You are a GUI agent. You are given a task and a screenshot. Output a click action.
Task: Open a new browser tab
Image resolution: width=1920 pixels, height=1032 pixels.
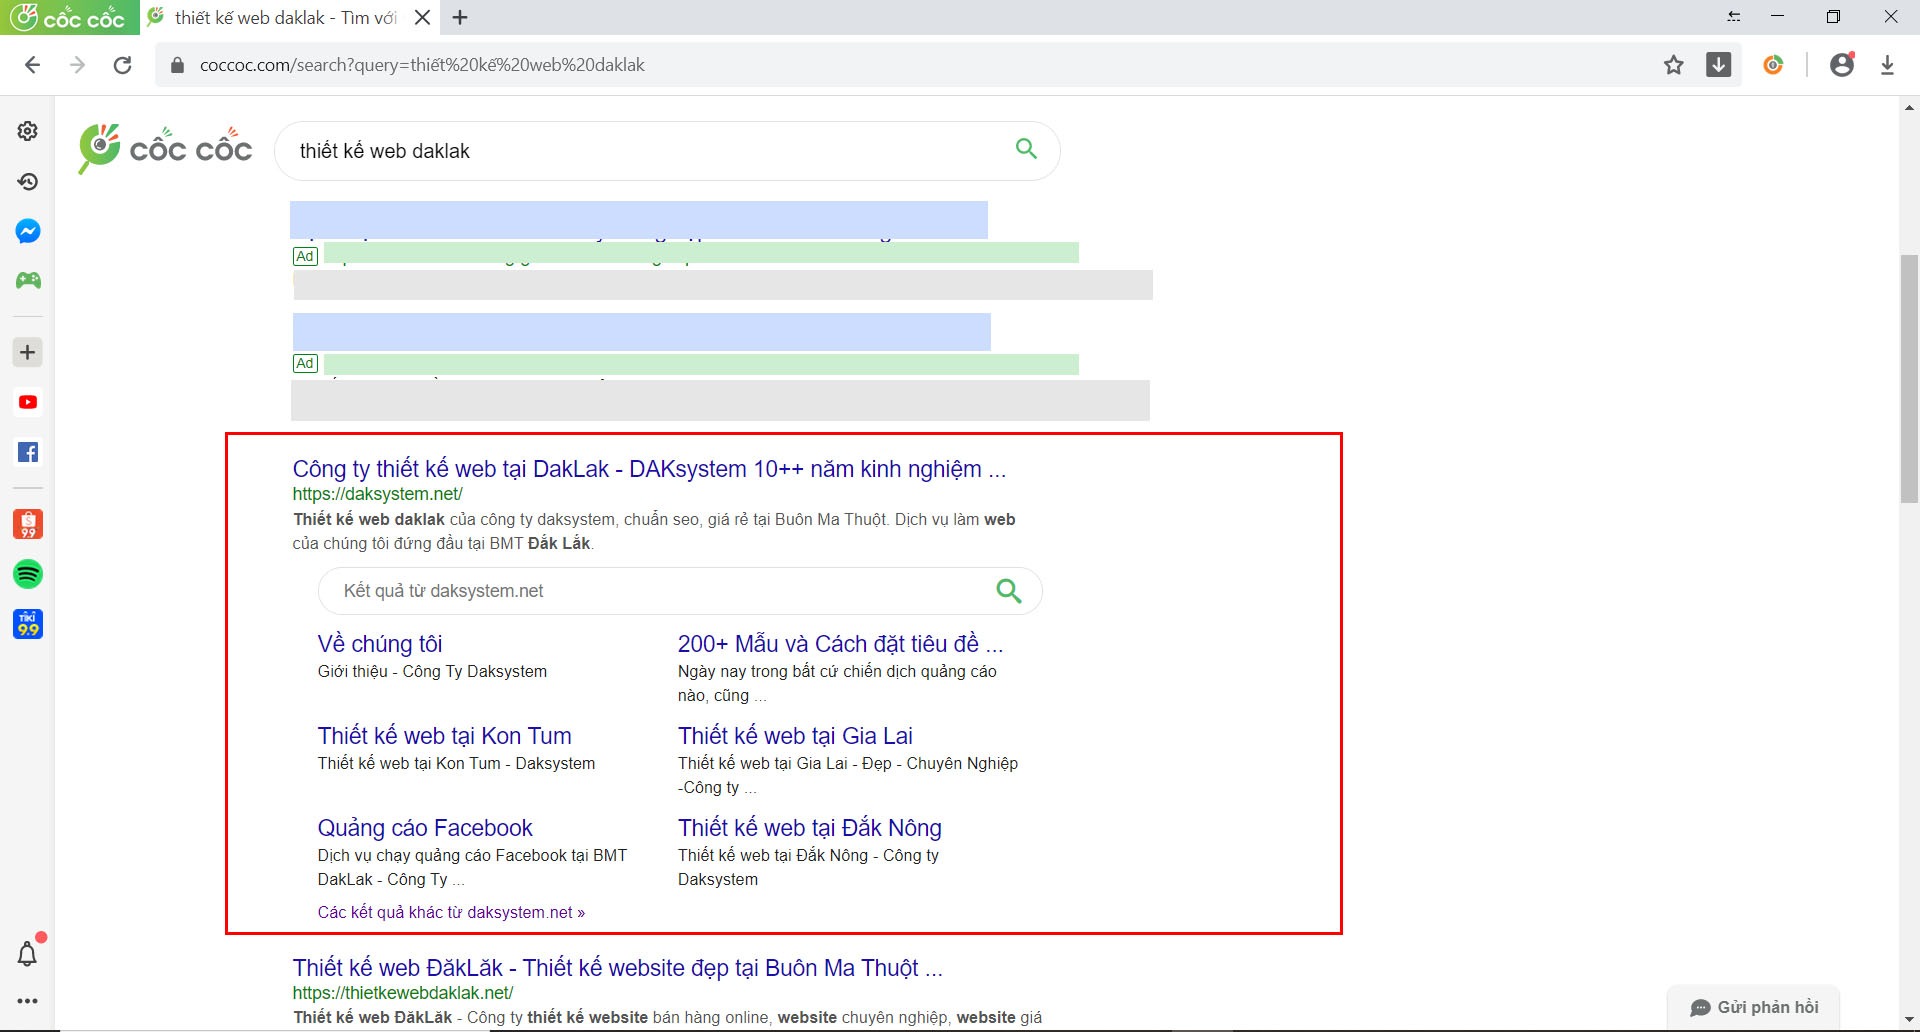(x=460, y=18)
